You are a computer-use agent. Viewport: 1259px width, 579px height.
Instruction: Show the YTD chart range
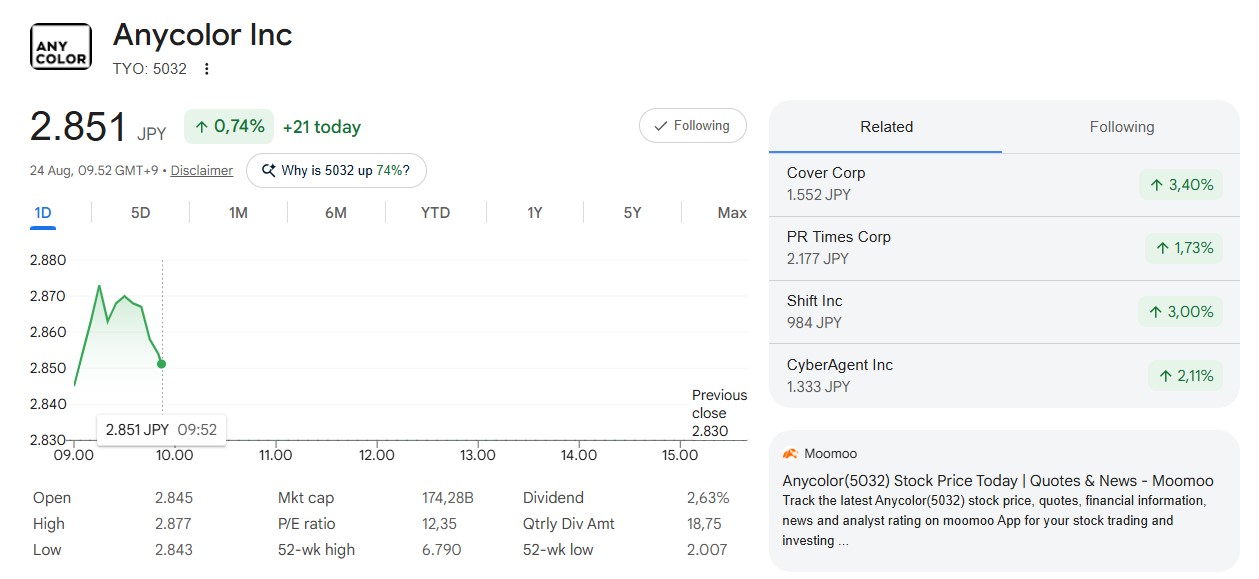coord(435,213)
